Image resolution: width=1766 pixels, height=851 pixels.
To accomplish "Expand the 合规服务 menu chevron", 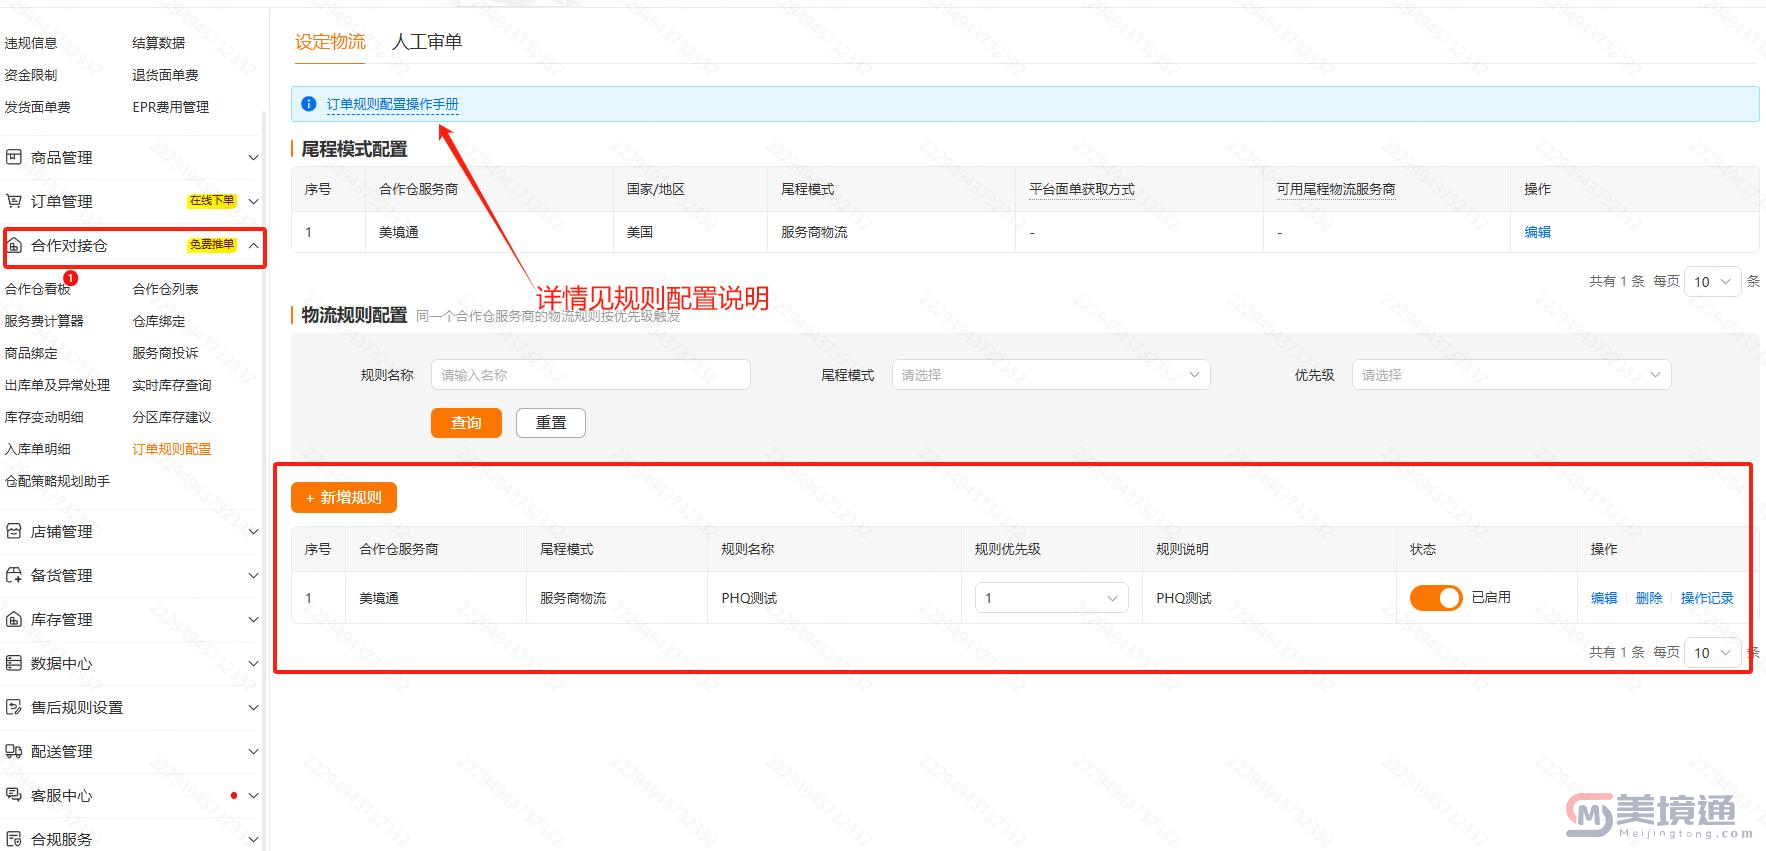I will (x=253, y=840).
